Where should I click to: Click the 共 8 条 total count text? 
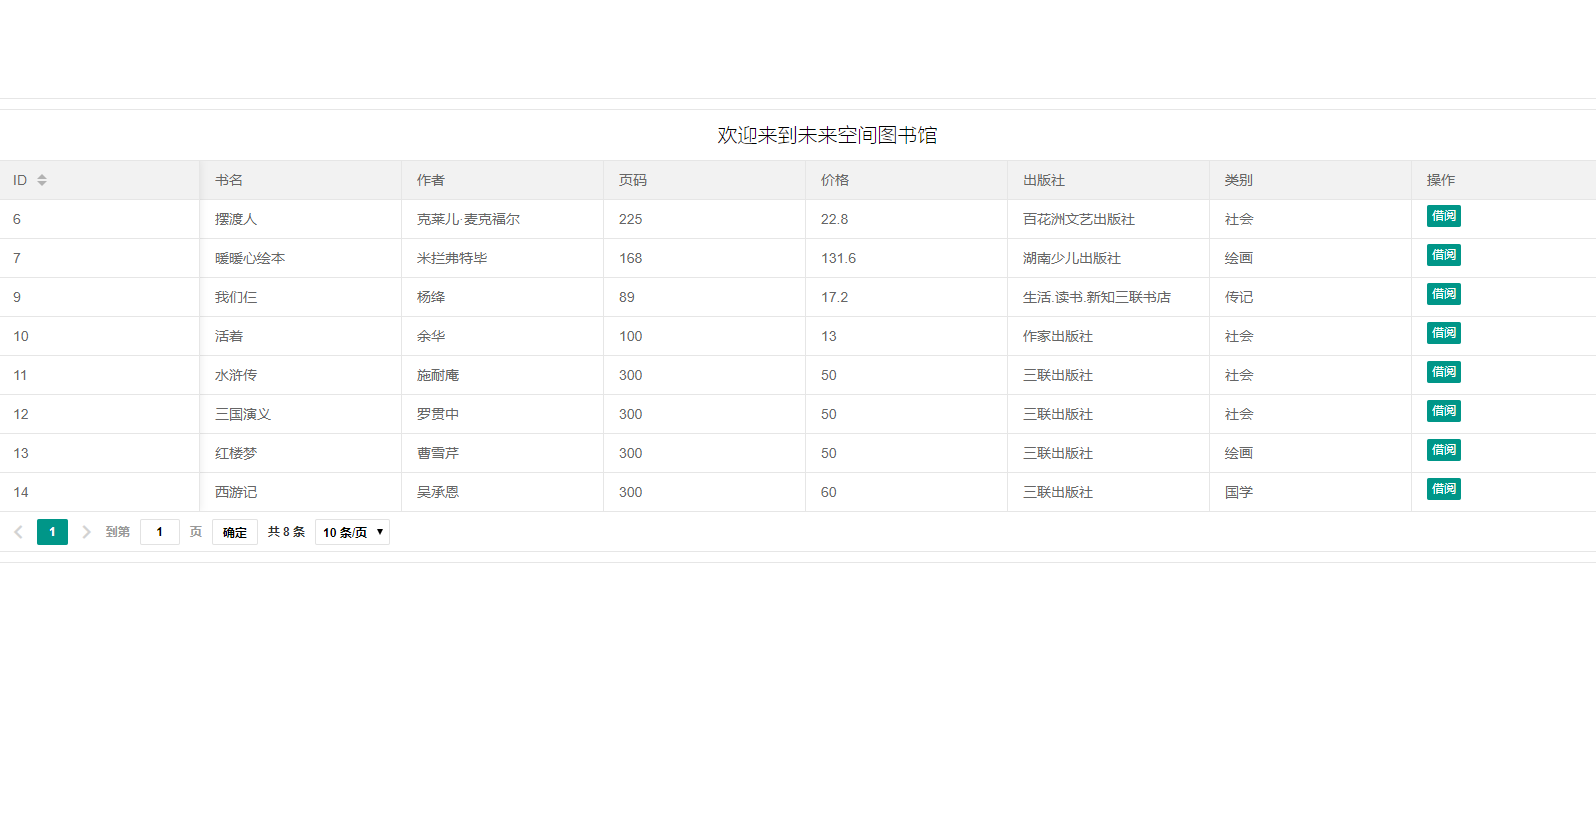pyautogui.click(x=286, y=532)
